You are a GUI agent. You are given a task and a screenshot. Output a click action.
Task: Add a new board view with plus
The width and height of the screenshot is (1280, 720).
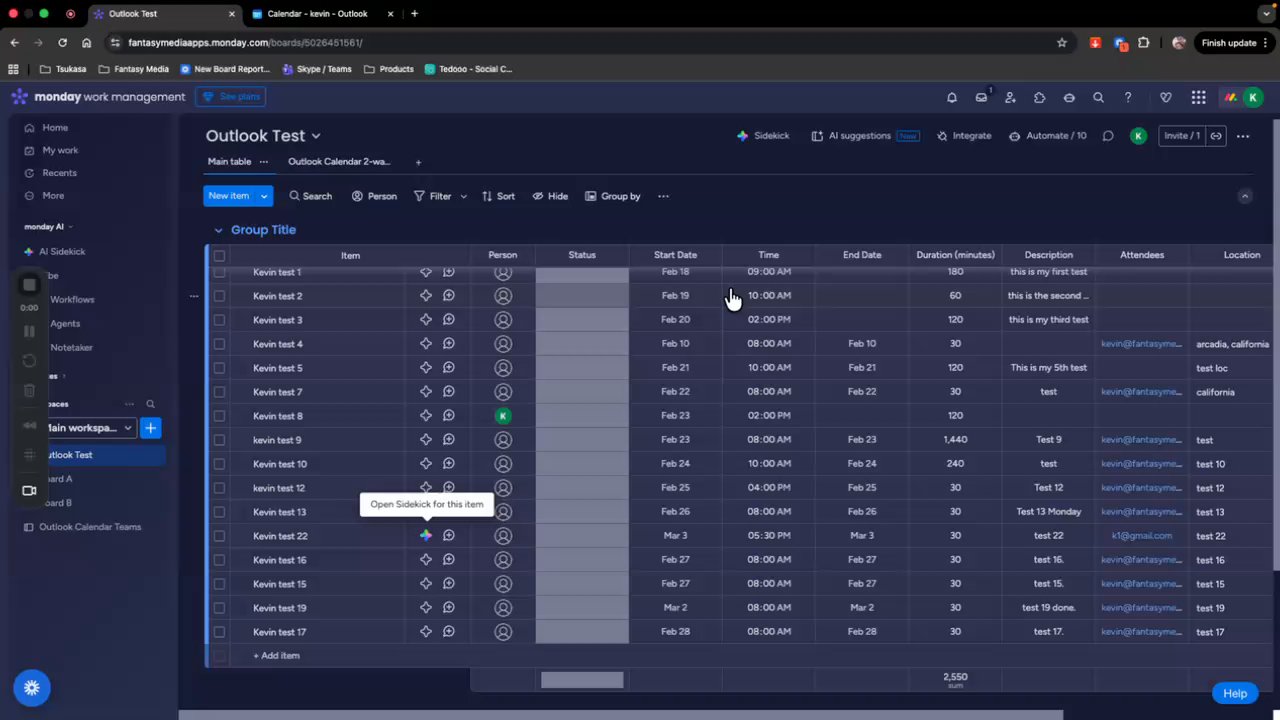(418, 162)
